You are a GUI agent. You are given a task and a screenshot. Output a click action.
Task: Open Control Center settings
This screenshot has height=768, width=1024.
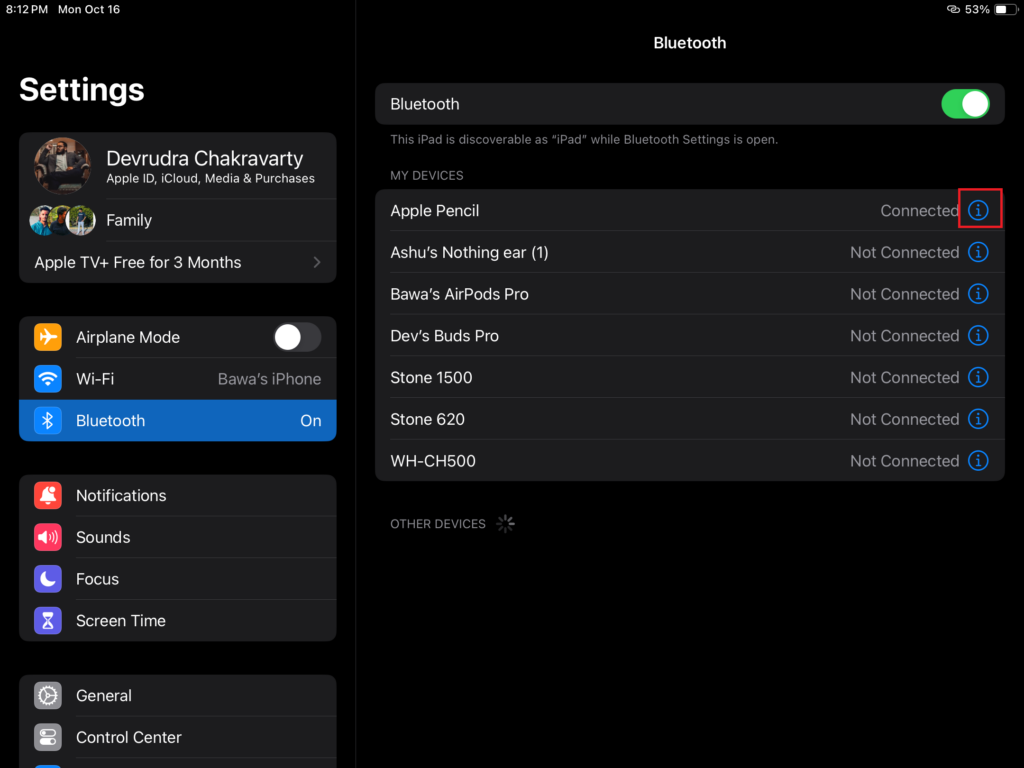tap(177, 738)
